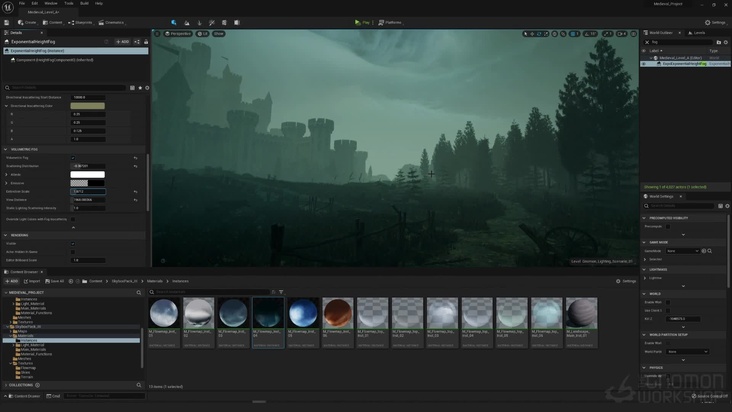Screen dimensions: 732x412
Task: Toggle the Volumetric Fog checkbox
Action: [x=73, y=157]
